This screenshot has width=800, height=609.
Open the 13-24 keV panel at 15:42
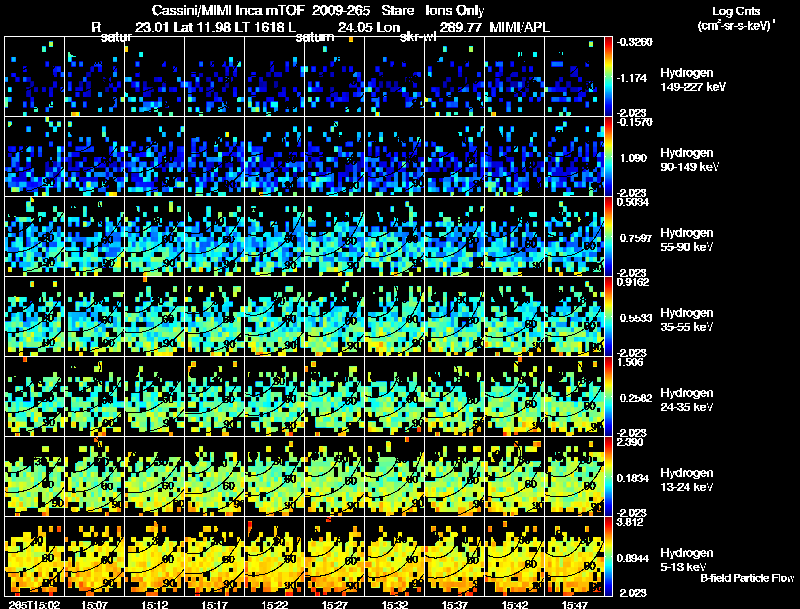pos(514,477)
